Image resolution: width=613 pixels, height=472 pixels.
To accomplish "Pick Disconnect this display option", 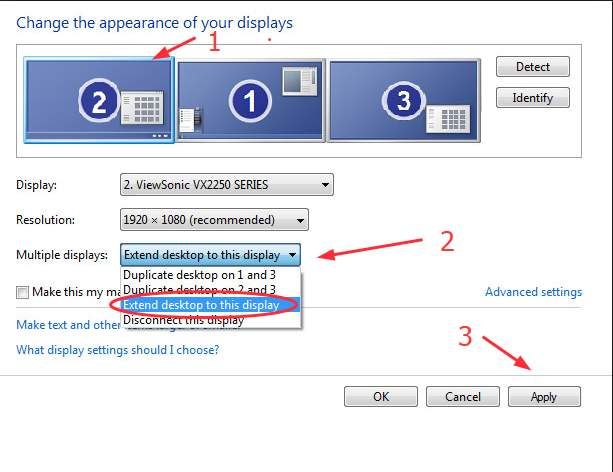I will pyautogui.click(x=182, y=320).
